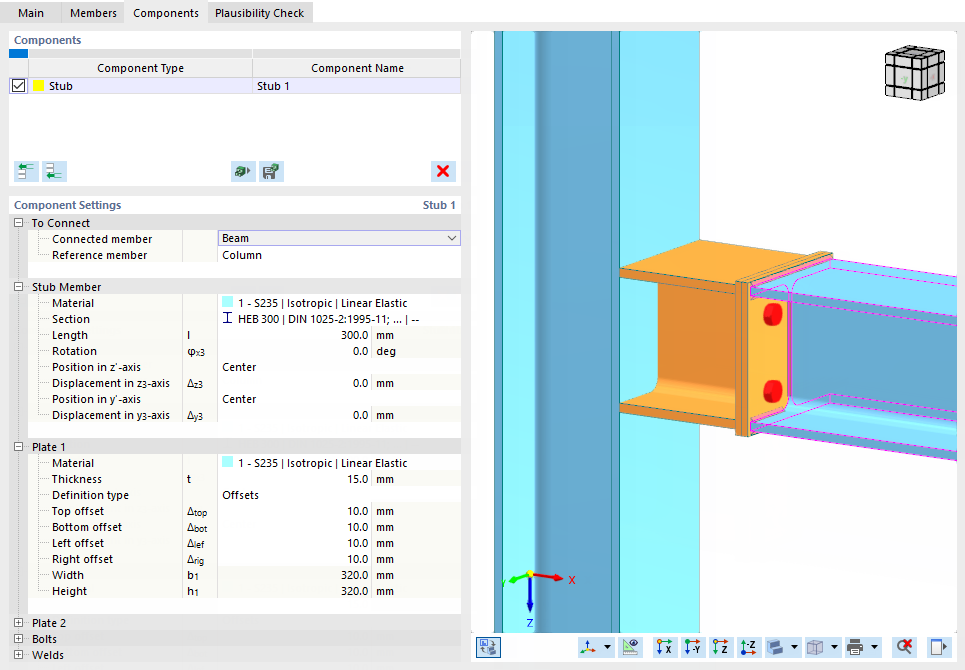
Task: Import a saved component
Action: [x=242, y=171]
